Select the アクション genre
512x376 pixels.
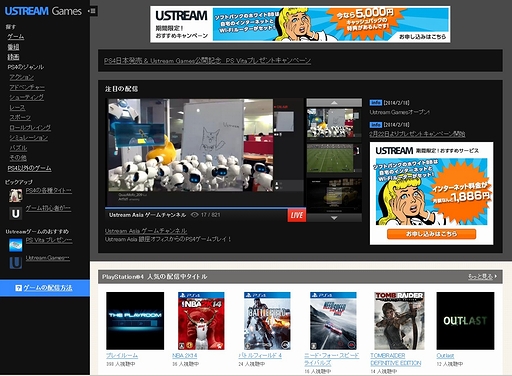[x=22, y=77]
